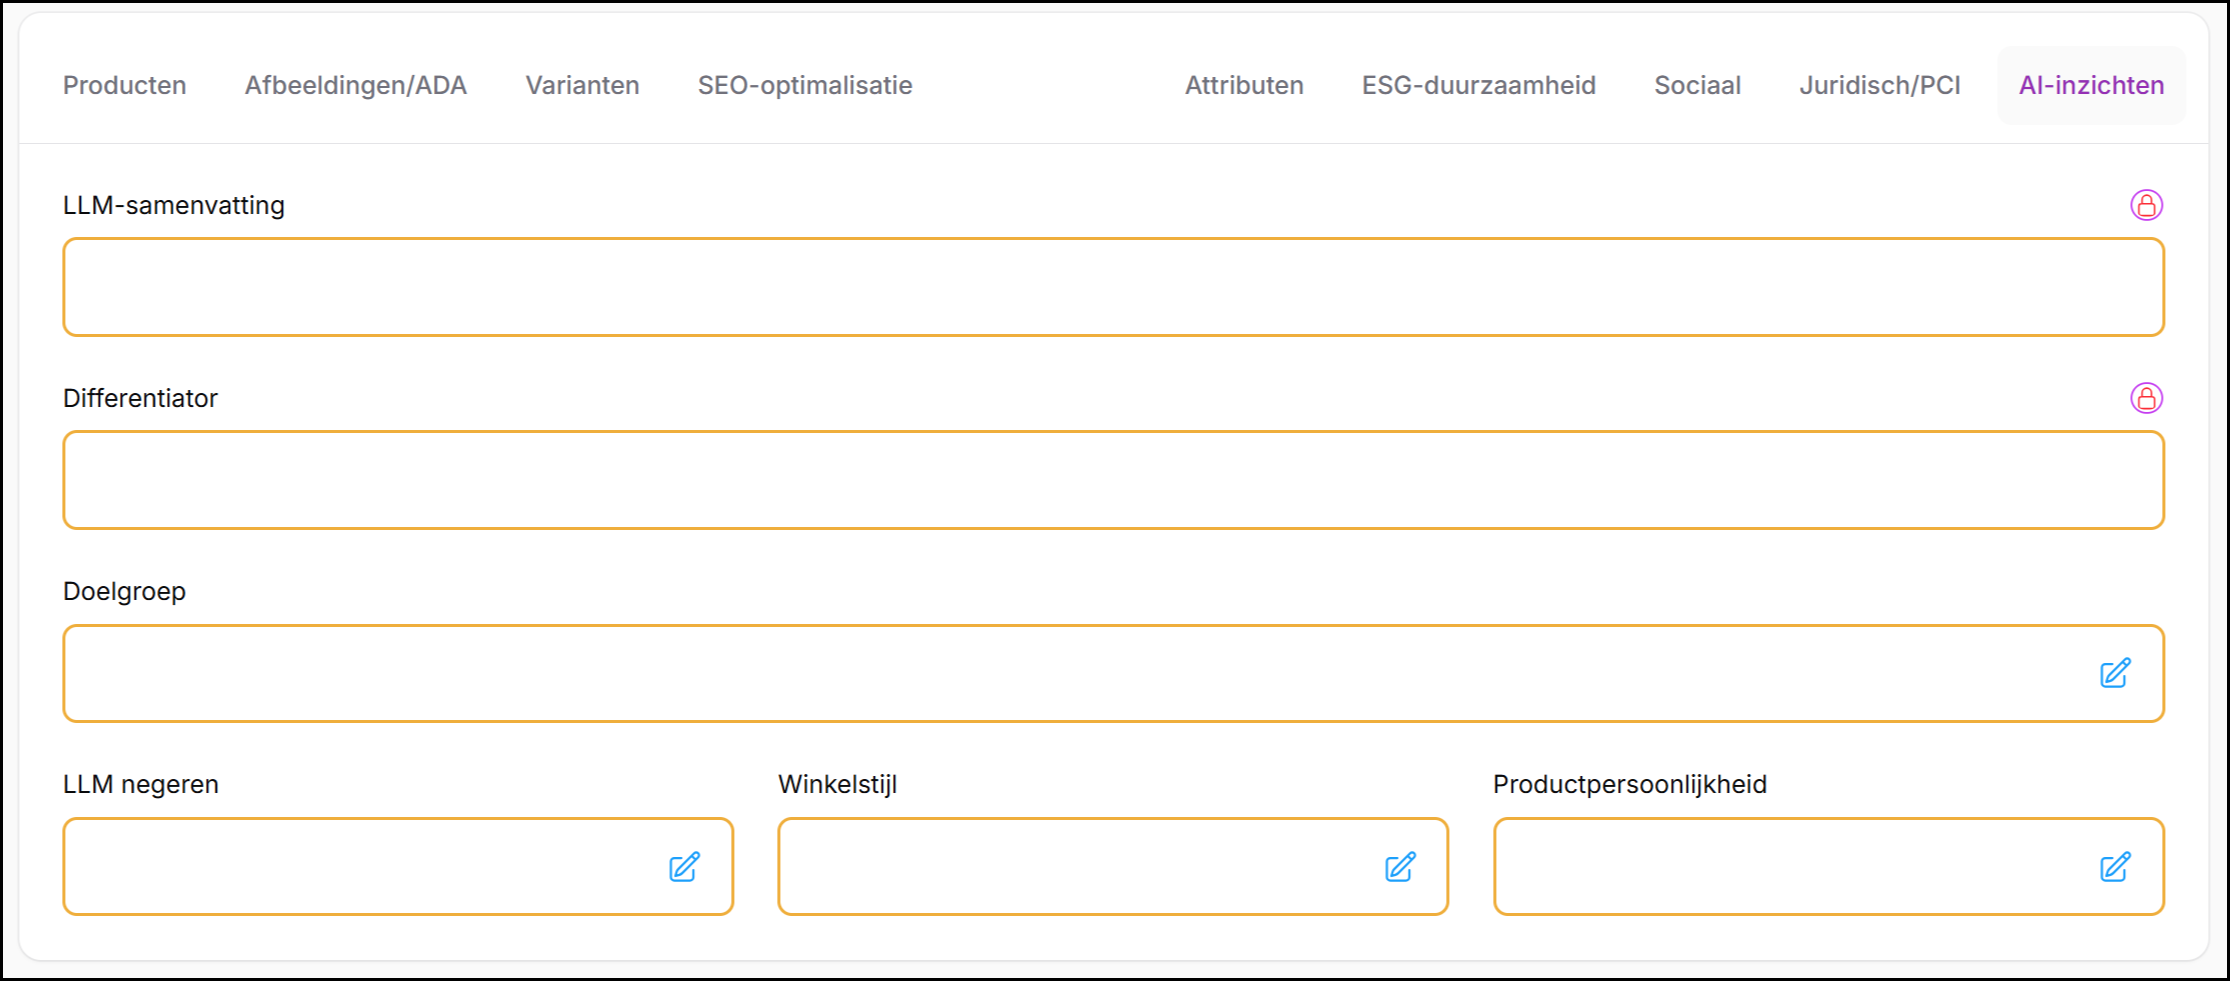Click the AI-inzichten tab
Image resolution: width=2230 pixels, height=981 pixels.
click(2091, 85)
